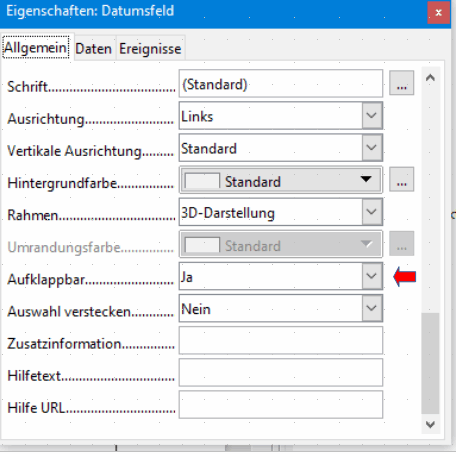Click into the Zusatzinformation field
Screen dimensions: 456x454
[x=281, y=340]
